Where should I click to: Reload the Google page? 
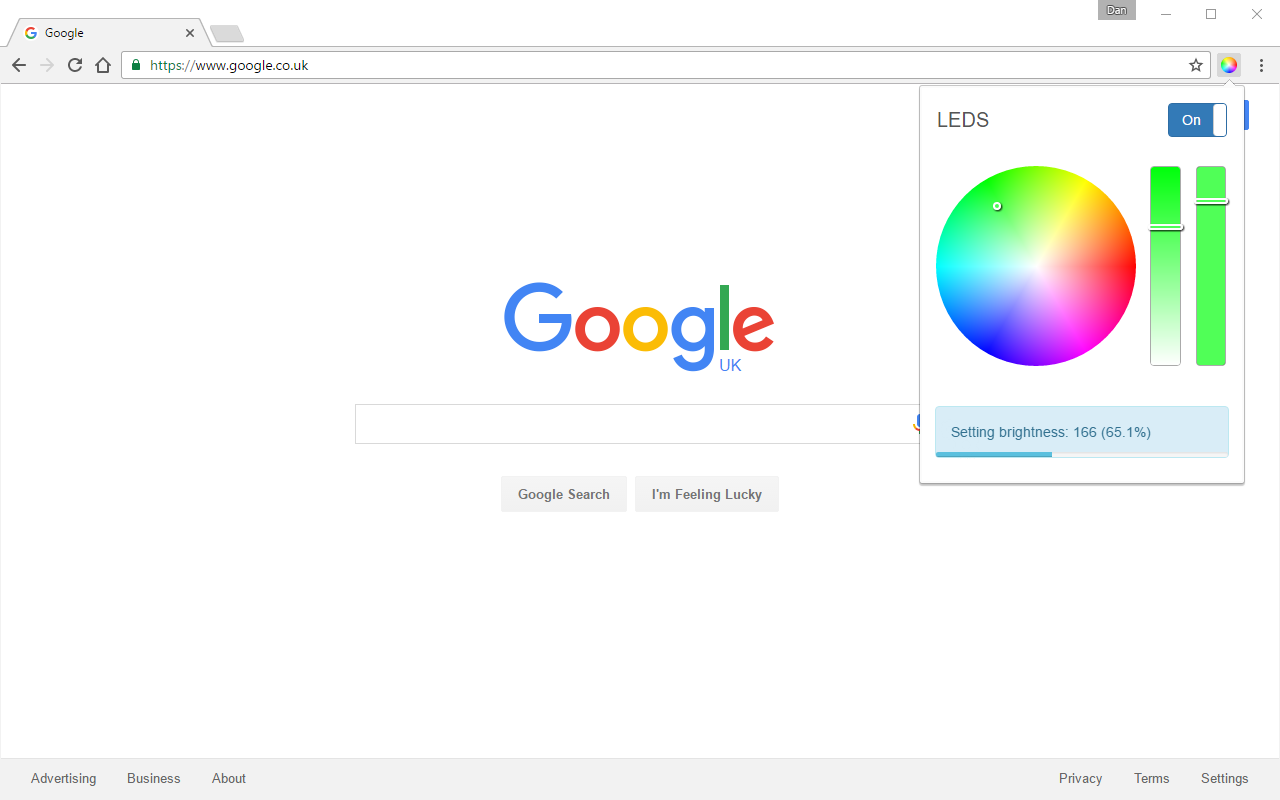coord(75,65)
